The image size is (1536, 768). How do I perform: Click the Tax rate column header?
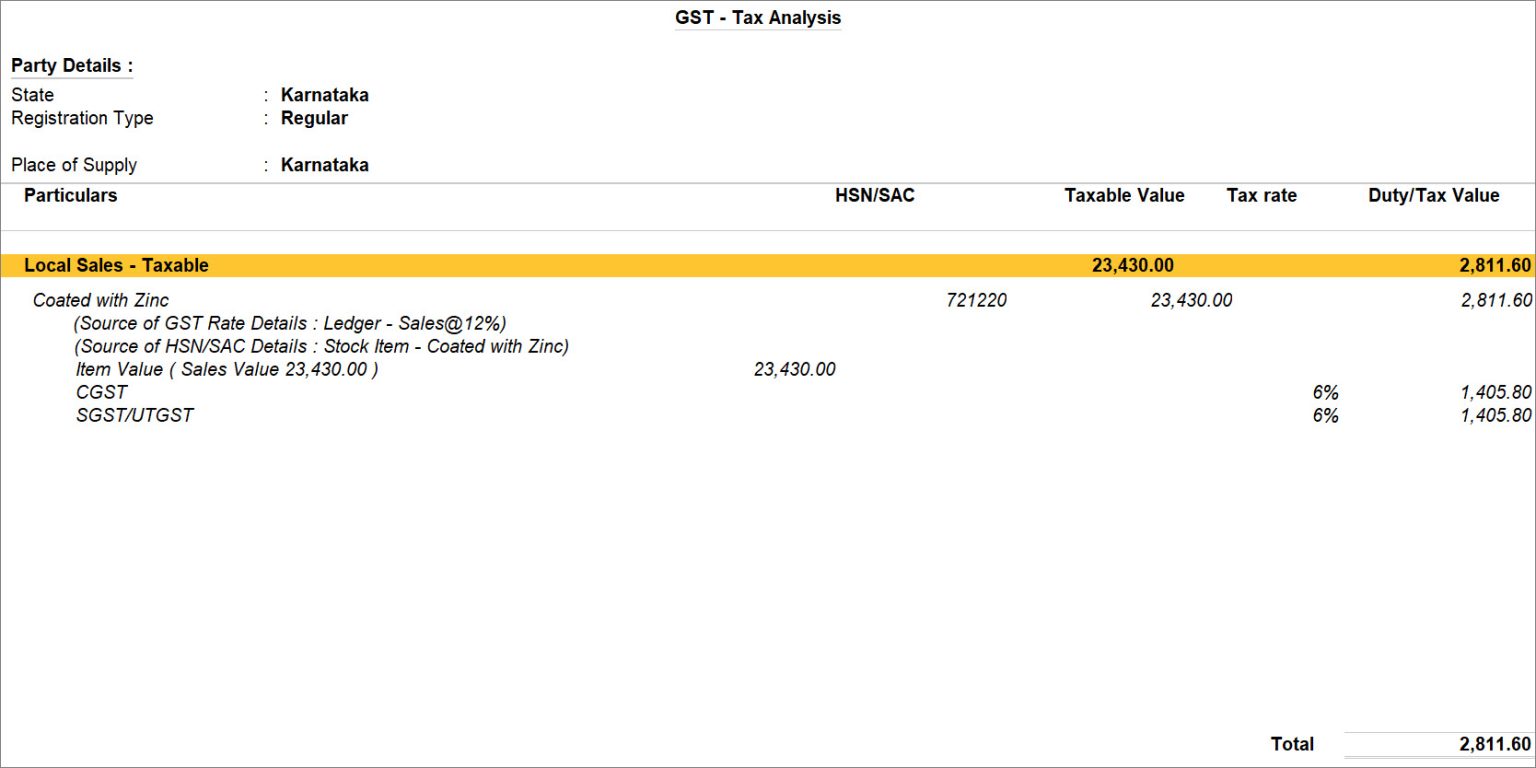click(x=1262, y=195)
